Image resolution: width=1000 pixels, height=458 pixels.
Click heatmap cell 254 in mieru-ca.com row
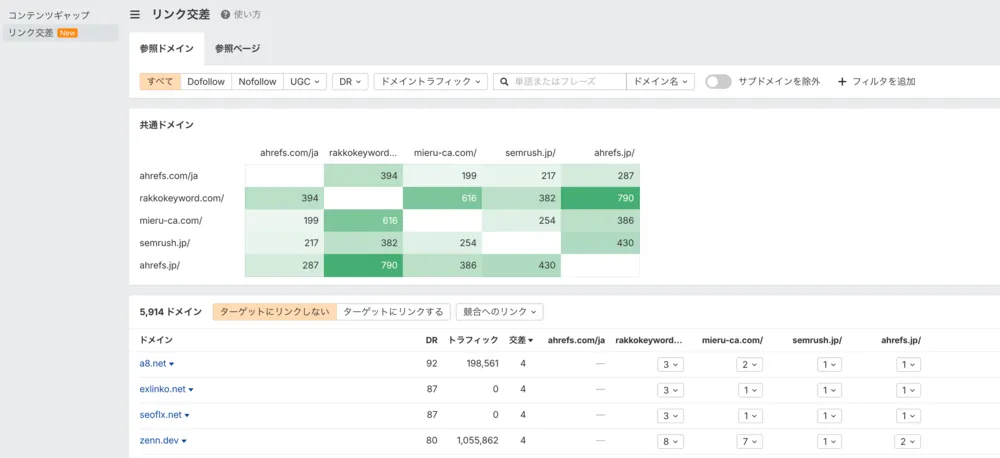point(522,221)
